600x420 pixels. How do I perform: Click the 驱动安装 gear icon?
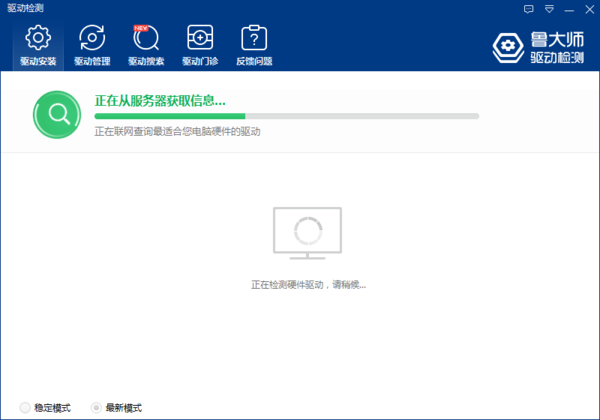pos(38,39)
